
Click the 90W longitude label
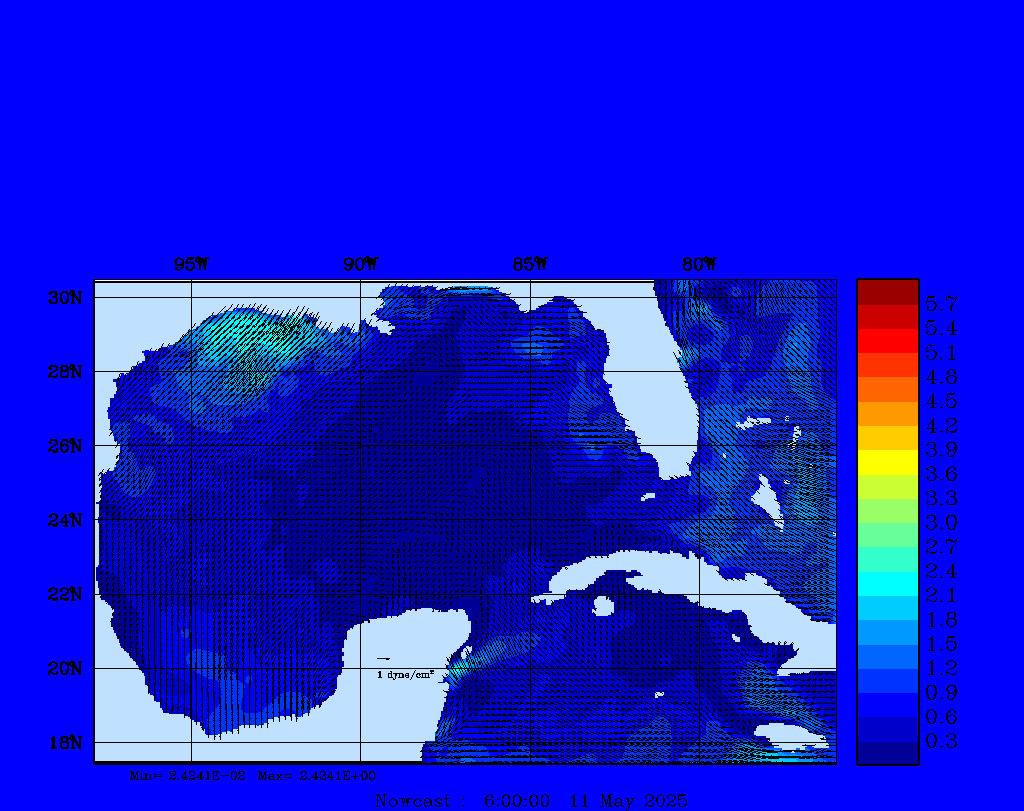[x=360, y=265]
